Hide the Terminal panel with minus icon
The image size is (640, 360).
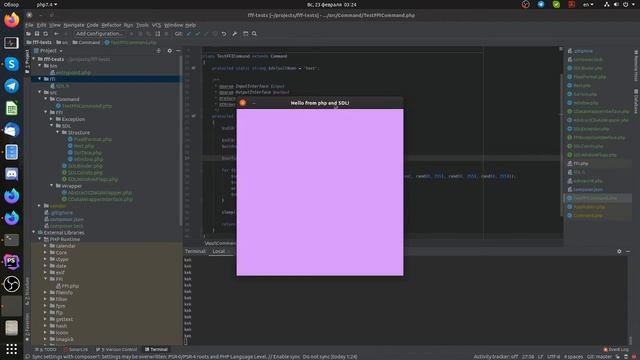coord(628,251)
